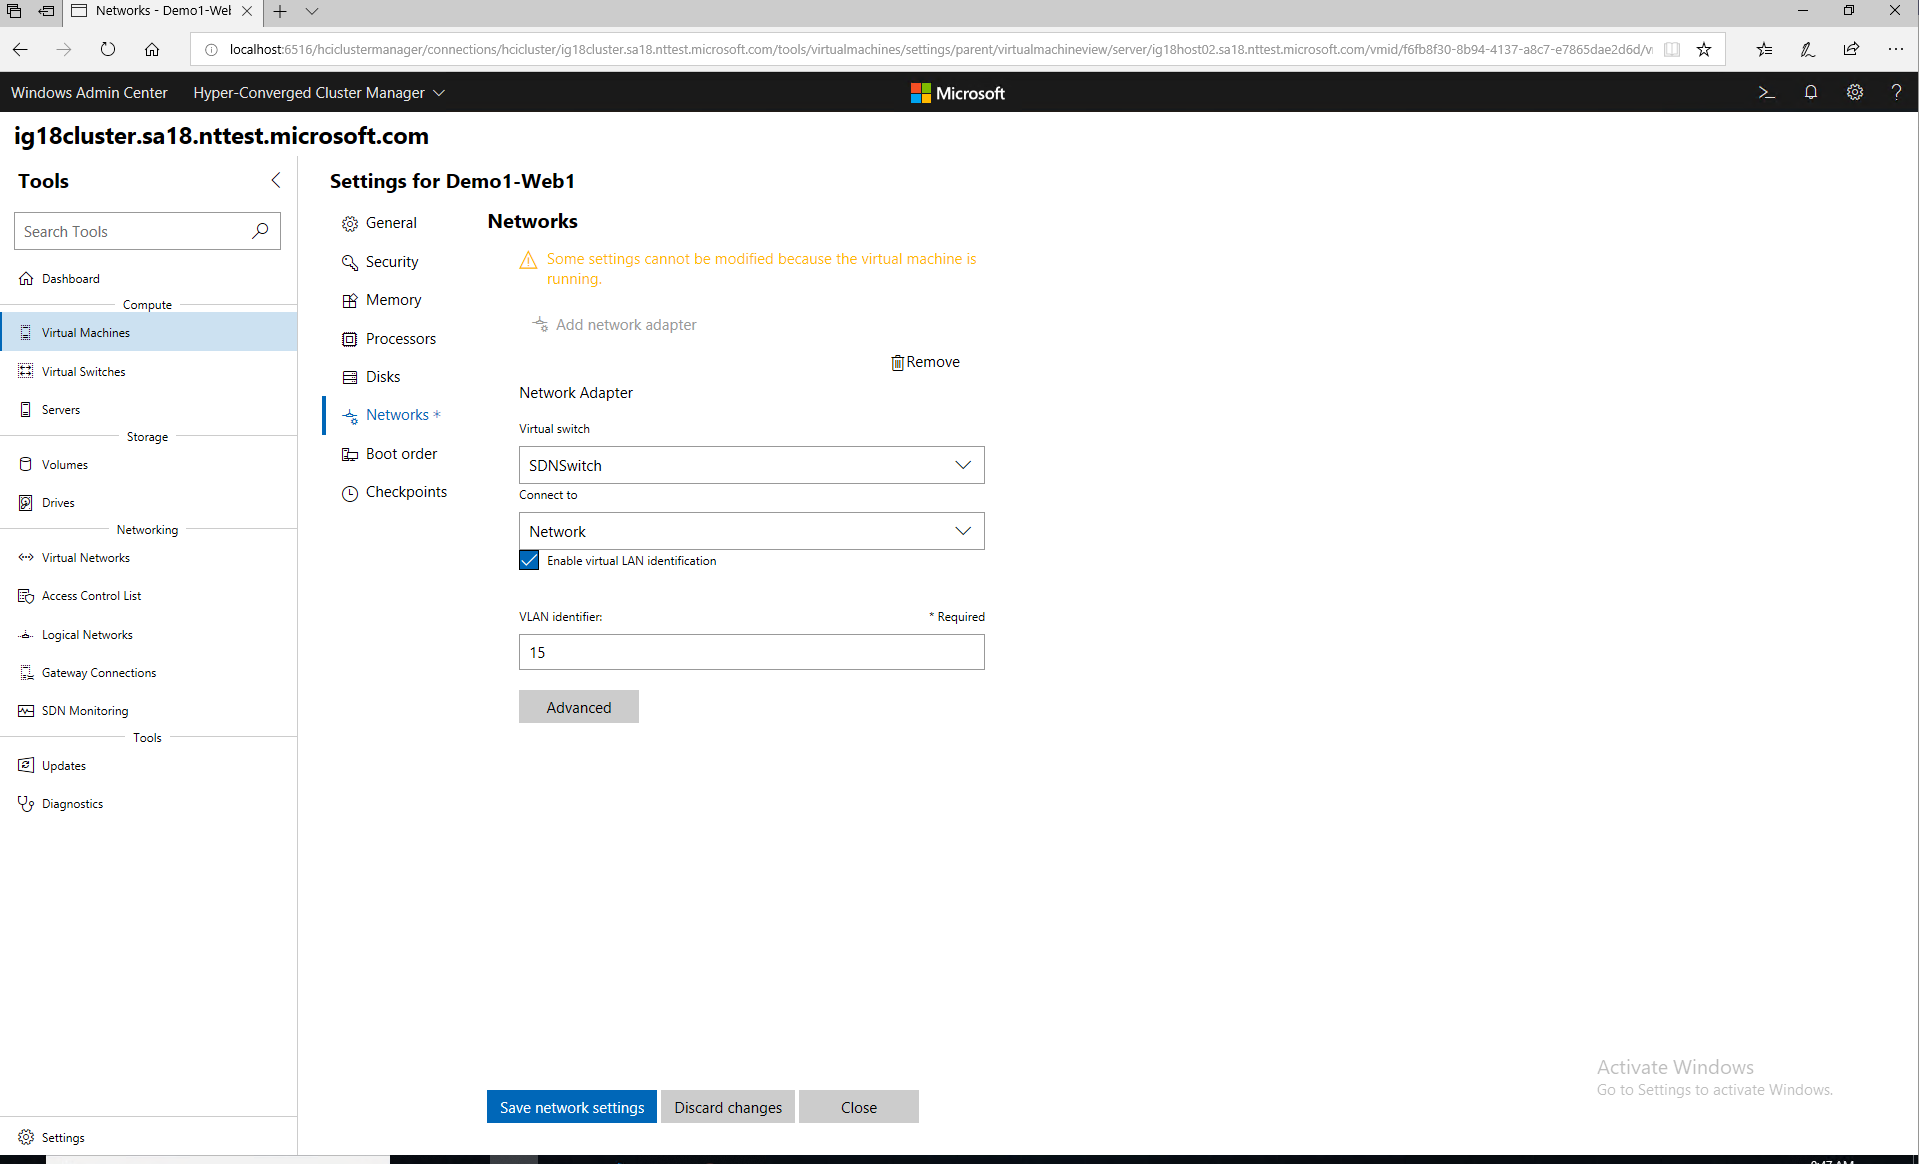Image resolution: width=1919 pixels, height=1164 pixels.
Task: Open the Reading view icon in address bar
Action: [1672, 49]
